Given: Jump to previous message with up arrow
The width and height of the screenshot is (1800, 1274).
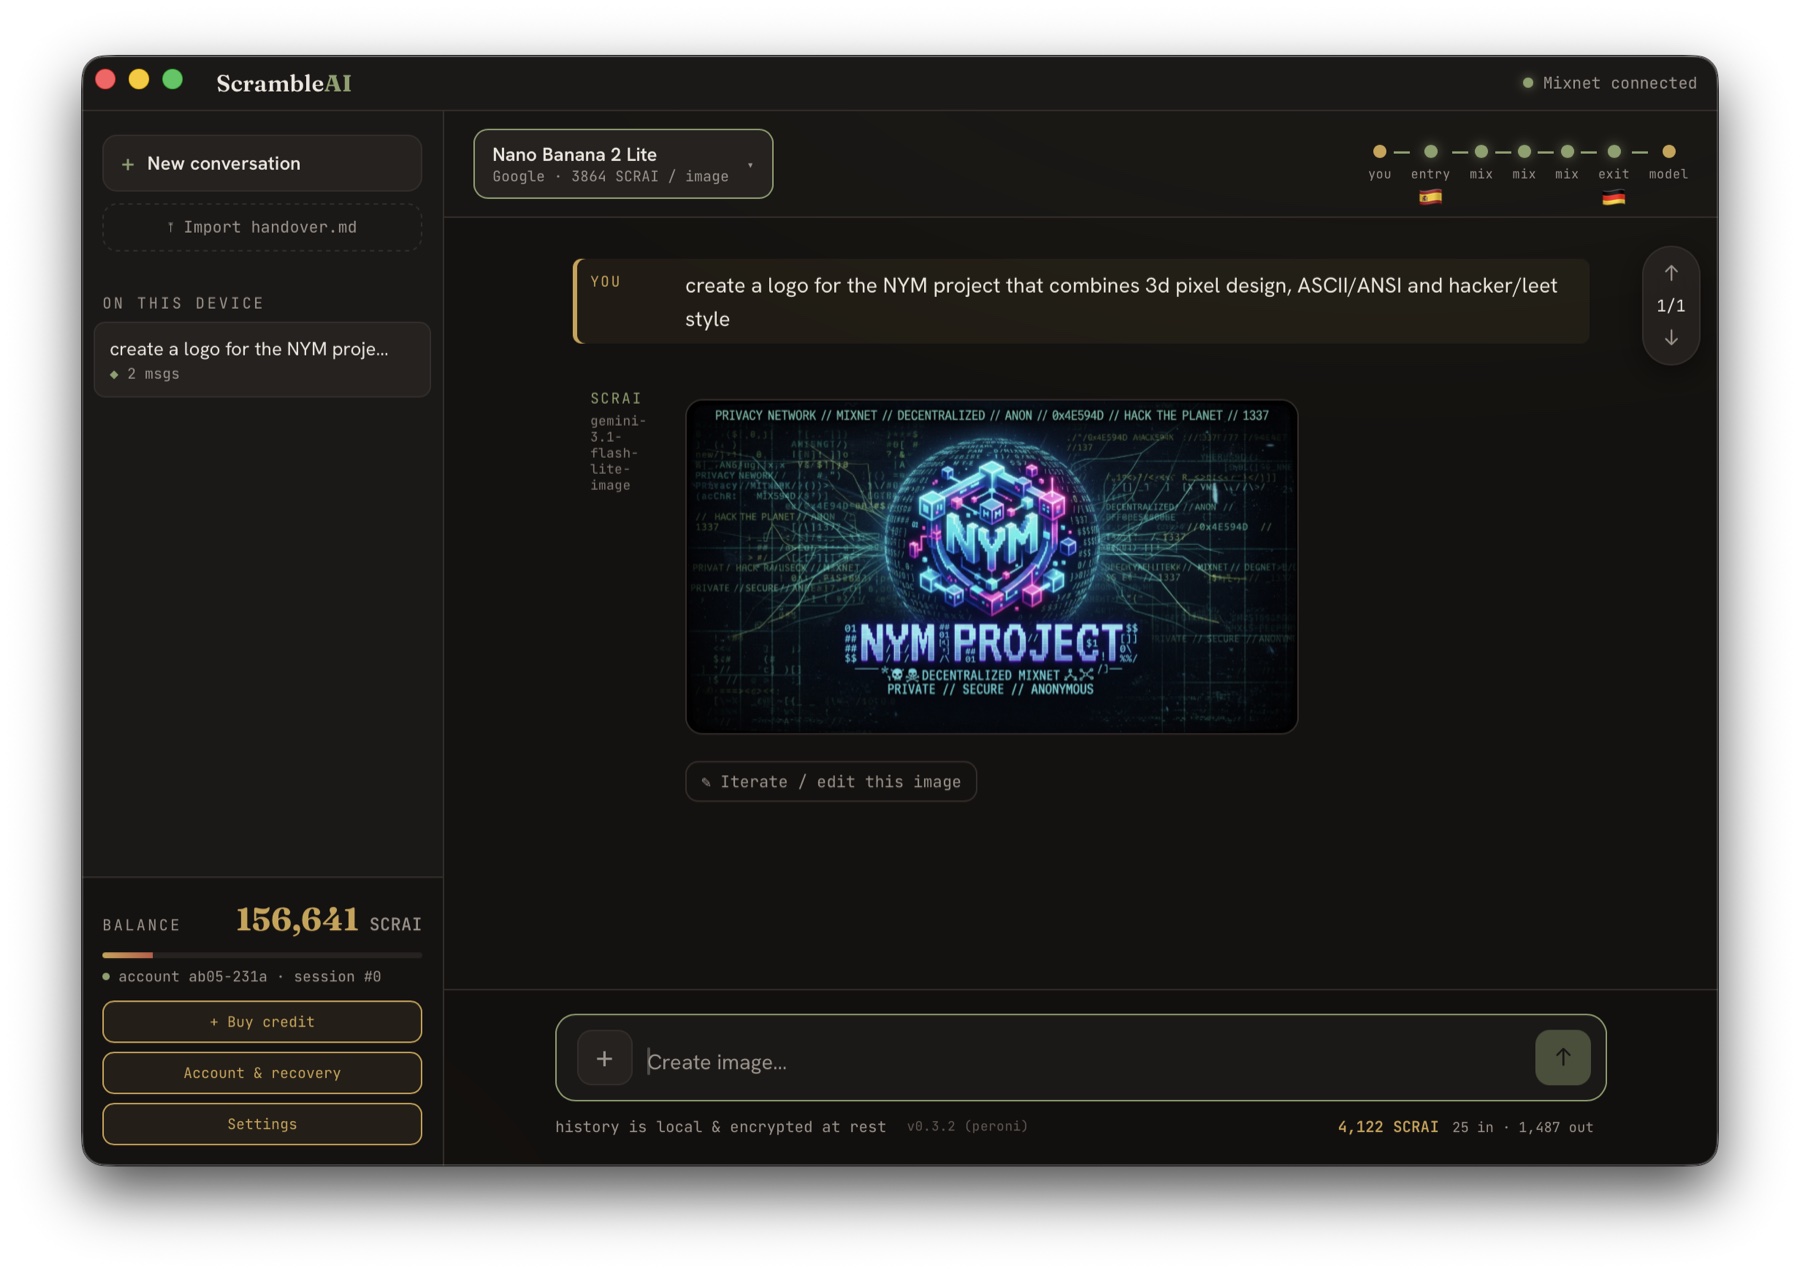Looking at the screenshot, I should point(1671,273).
